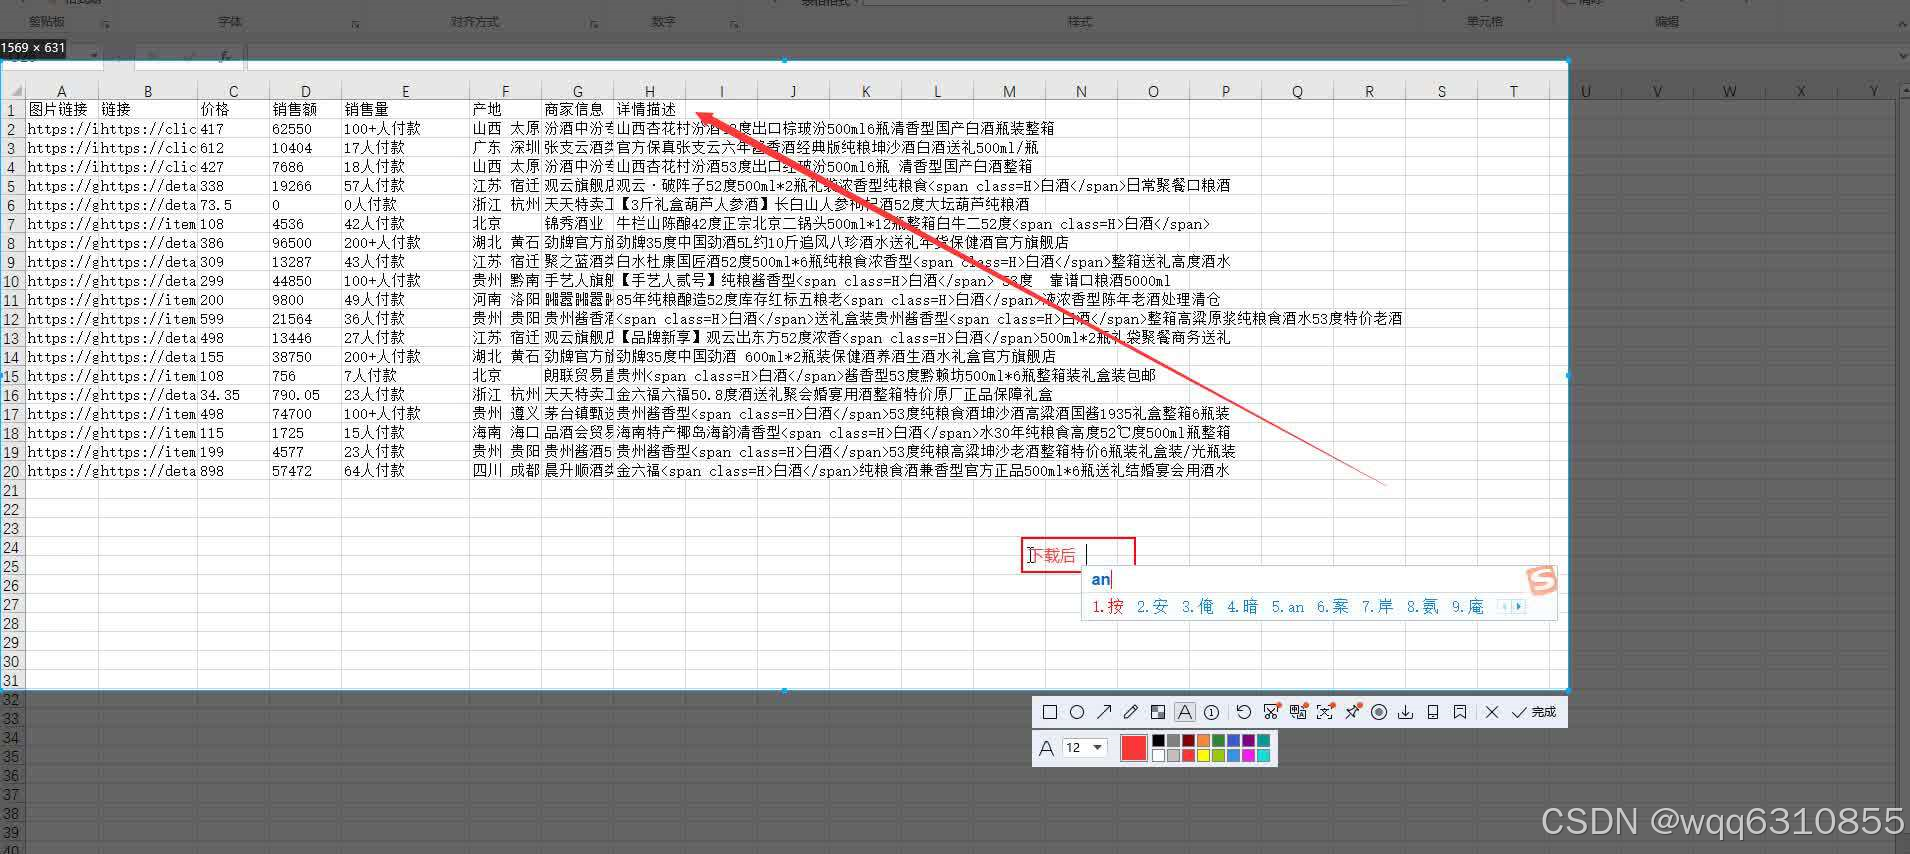Viewport: 1910px width, 854px height.
Task: Choose IME candidate 1.按
Action: (x=1107, y=606)
